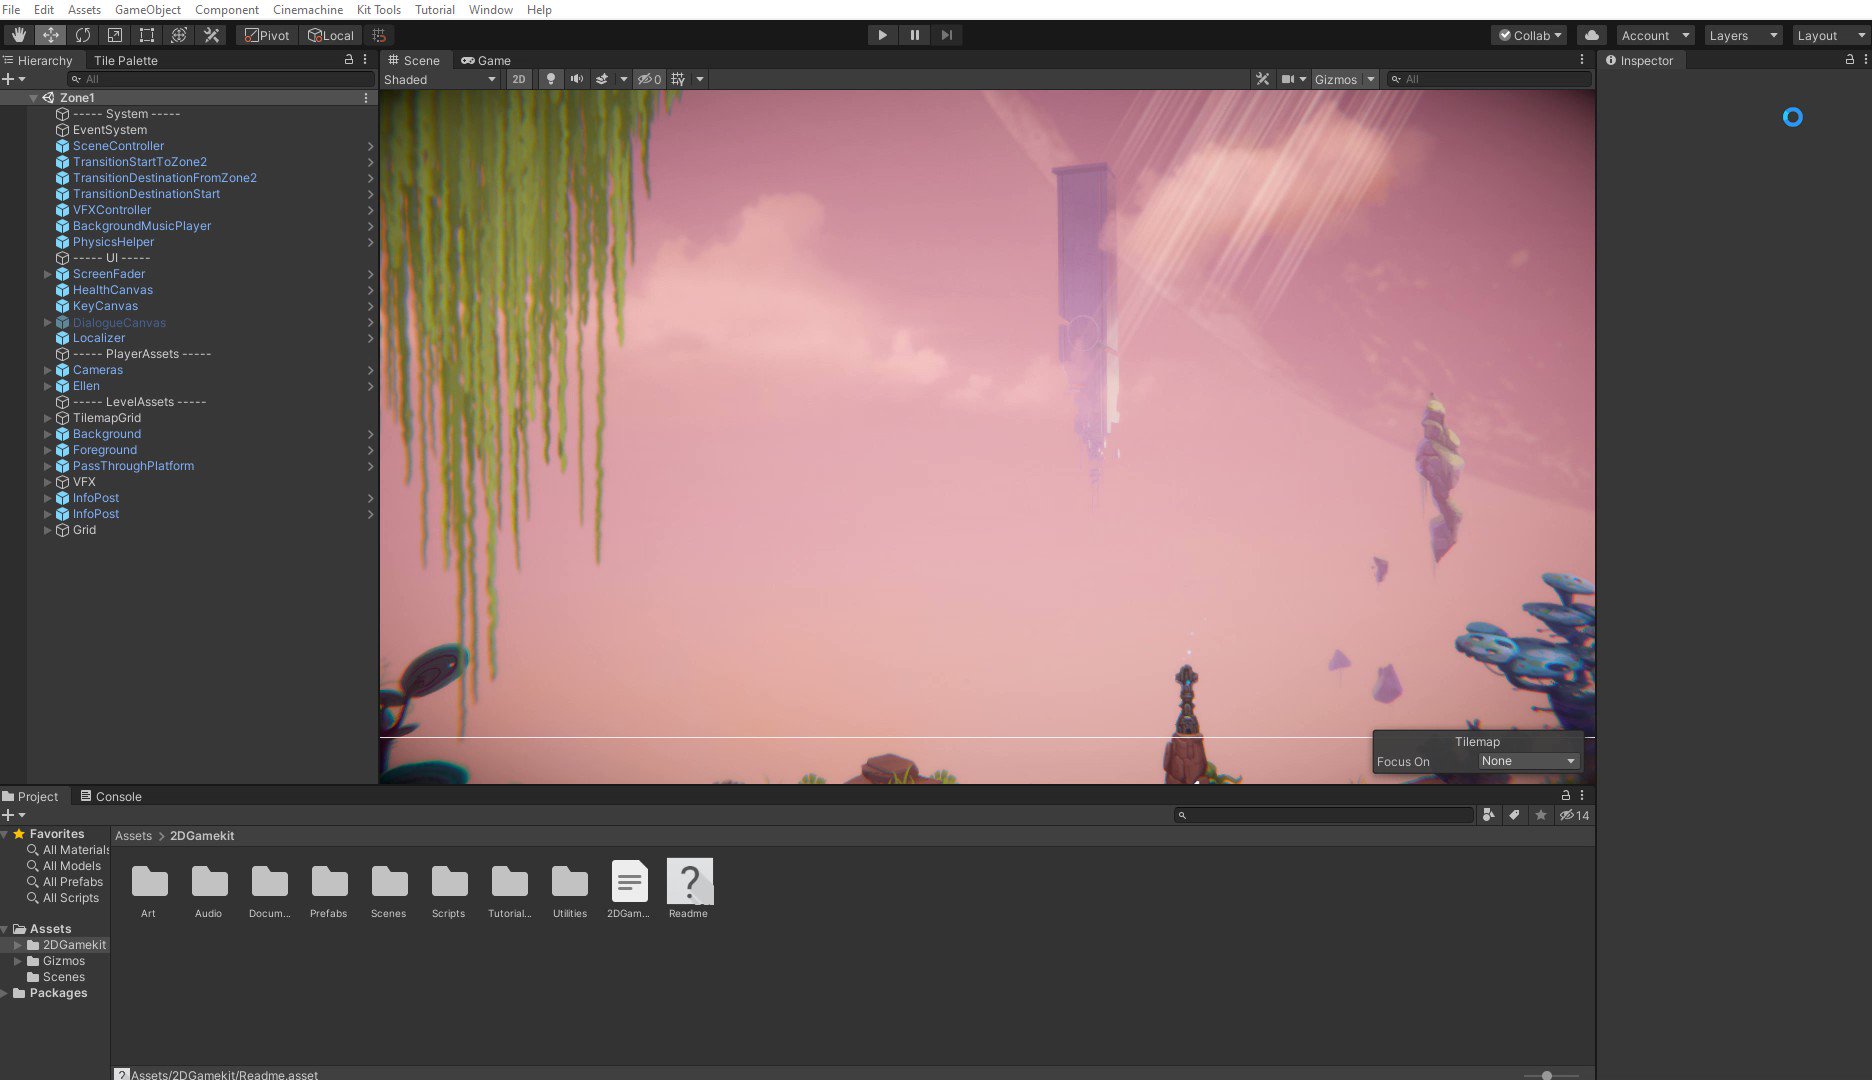Image resolution: width=1872 pixels, height=1080 pixels.
Task: Click the Assets breadcrumb link
Action: click(x=133, y=836)
